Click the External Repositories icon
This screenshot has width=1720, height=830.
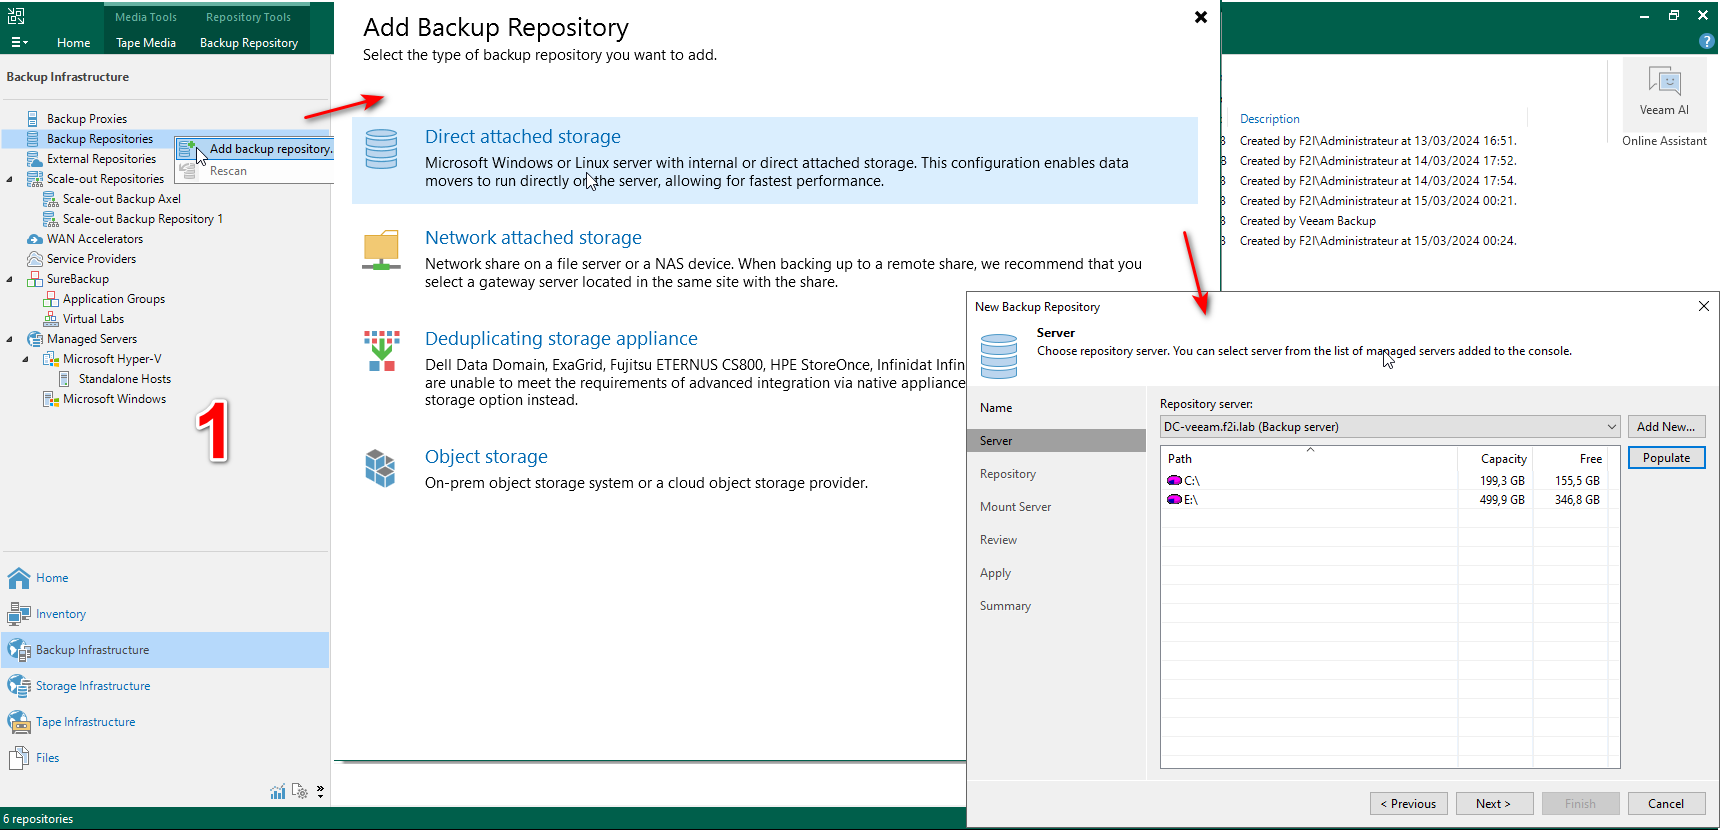point(34,159)
